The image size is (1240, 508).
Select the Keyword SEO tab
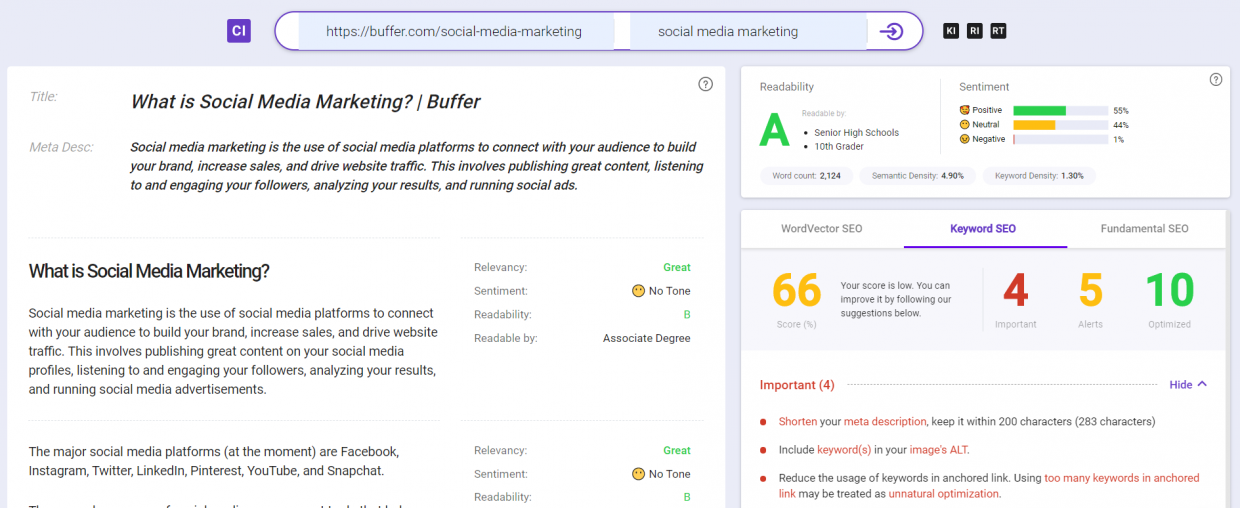(983, 229)
